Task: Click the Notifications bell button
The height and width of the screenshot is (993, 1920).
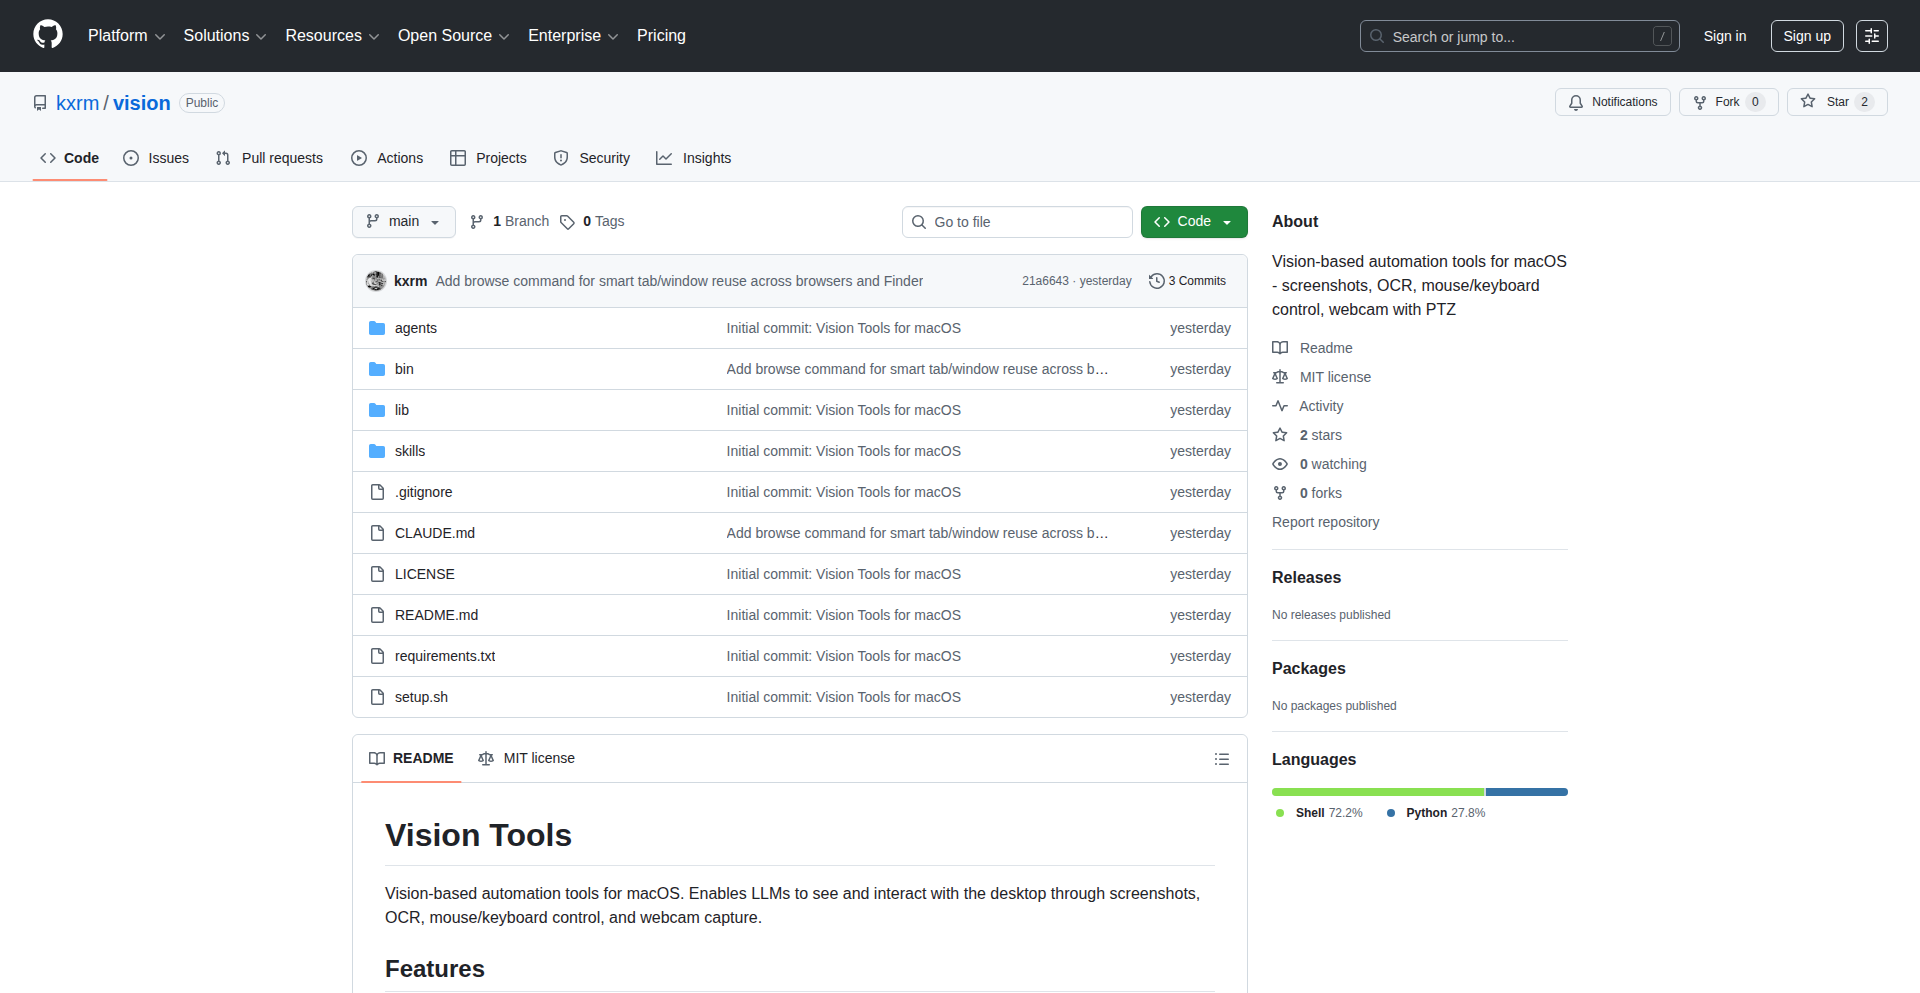Action: (x=1612, y=102)
